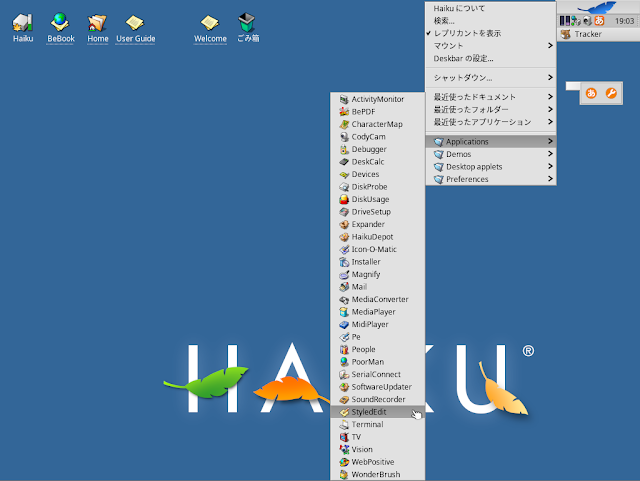
Task: Open the User Guide desktop icon
Action: (135, 28)
